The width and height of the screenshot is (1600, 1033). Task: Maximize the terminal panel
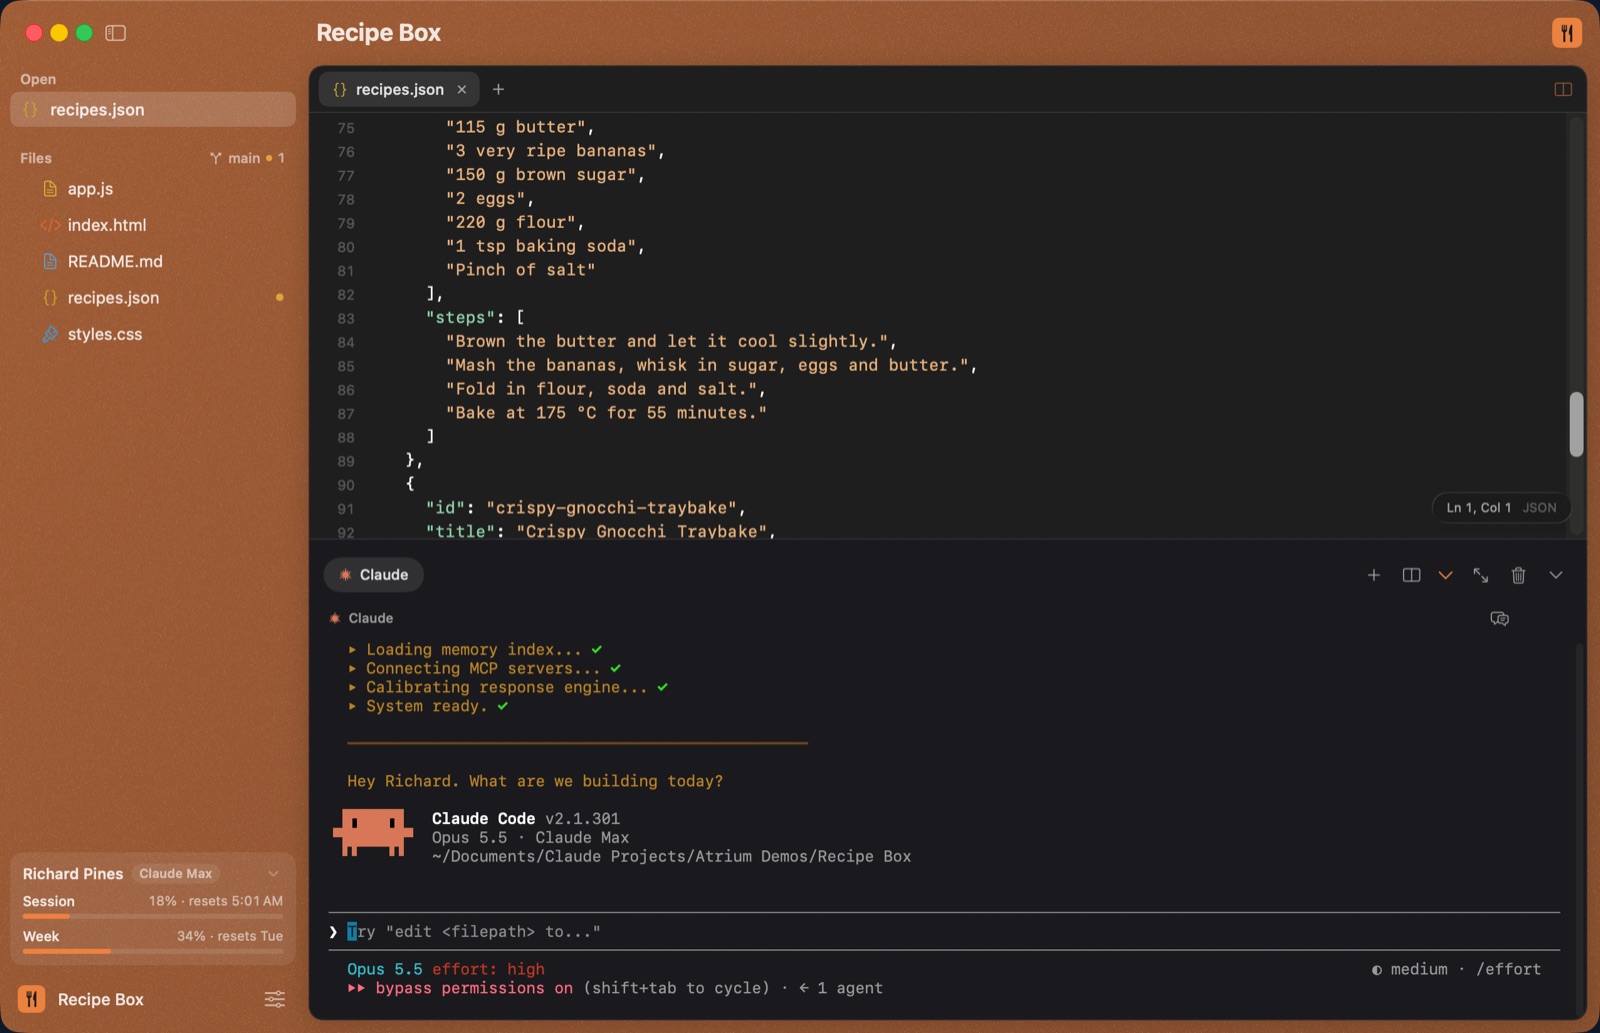coord(1481,575)
